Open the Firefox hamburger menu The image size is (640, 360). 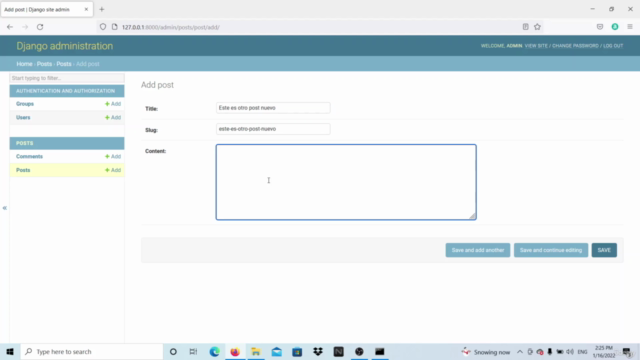coord(630,27)
